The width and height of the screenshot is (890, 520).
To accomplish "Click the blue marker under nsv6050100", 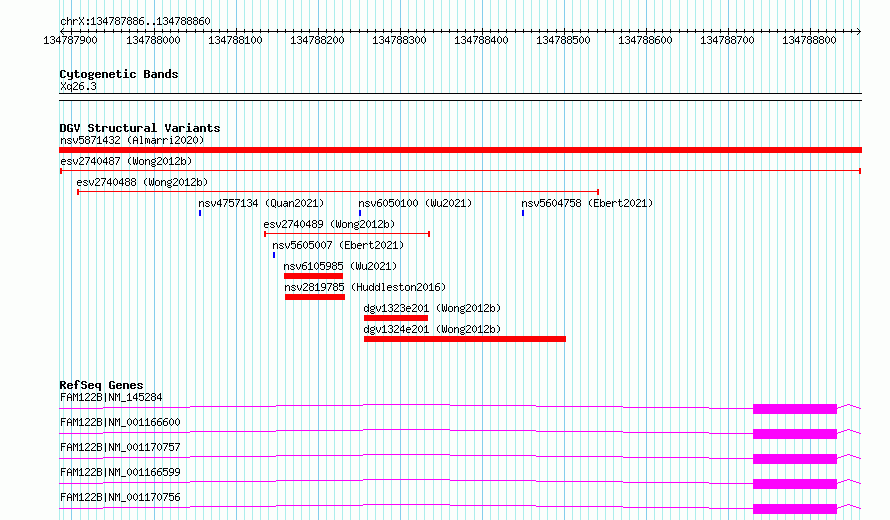I will click(360, 213).
